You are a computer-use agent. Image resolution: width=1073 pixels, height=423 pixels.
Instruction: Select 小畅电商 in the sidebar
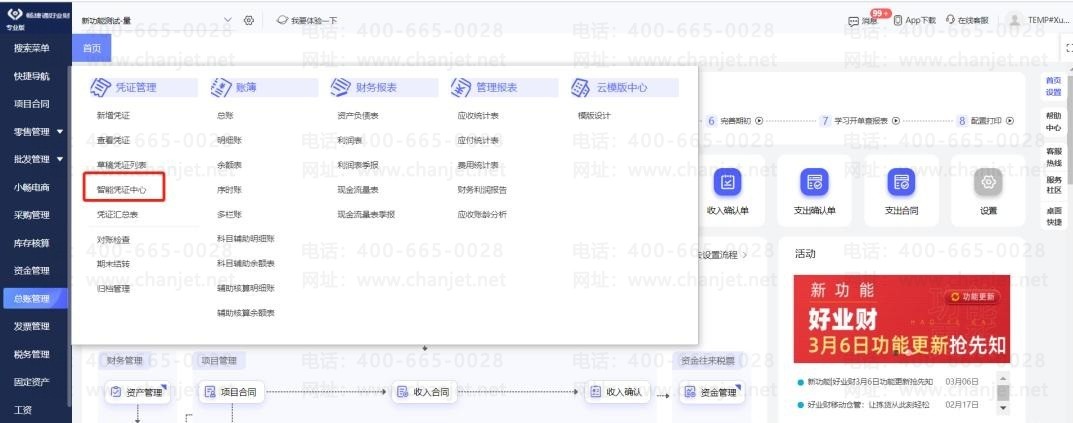pos(31,187)
